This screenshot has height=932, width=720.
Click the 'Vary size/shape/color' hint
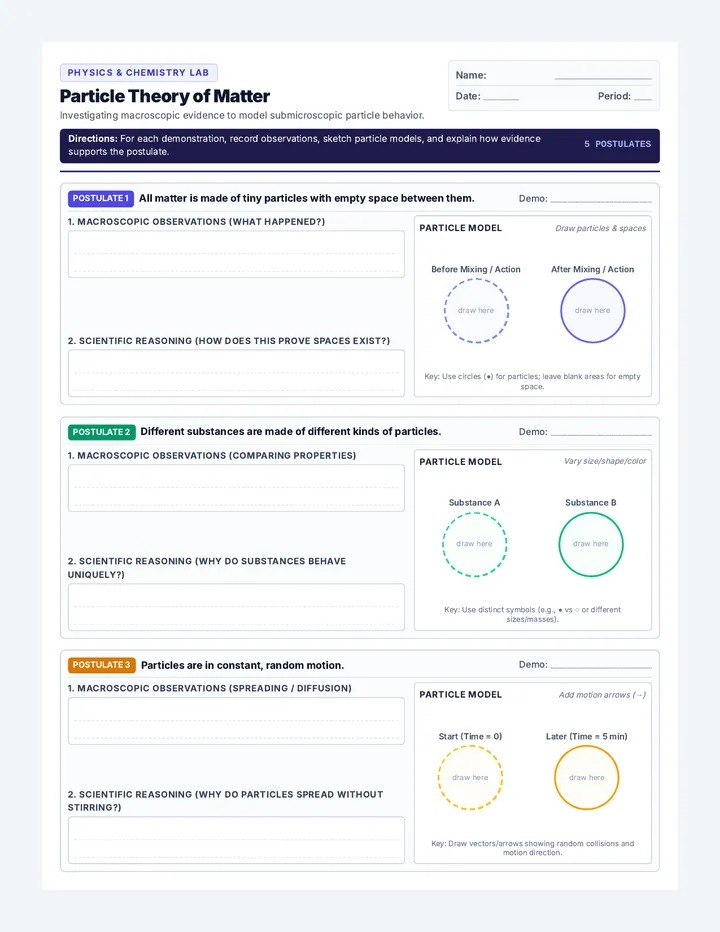(x=605, y=461)
